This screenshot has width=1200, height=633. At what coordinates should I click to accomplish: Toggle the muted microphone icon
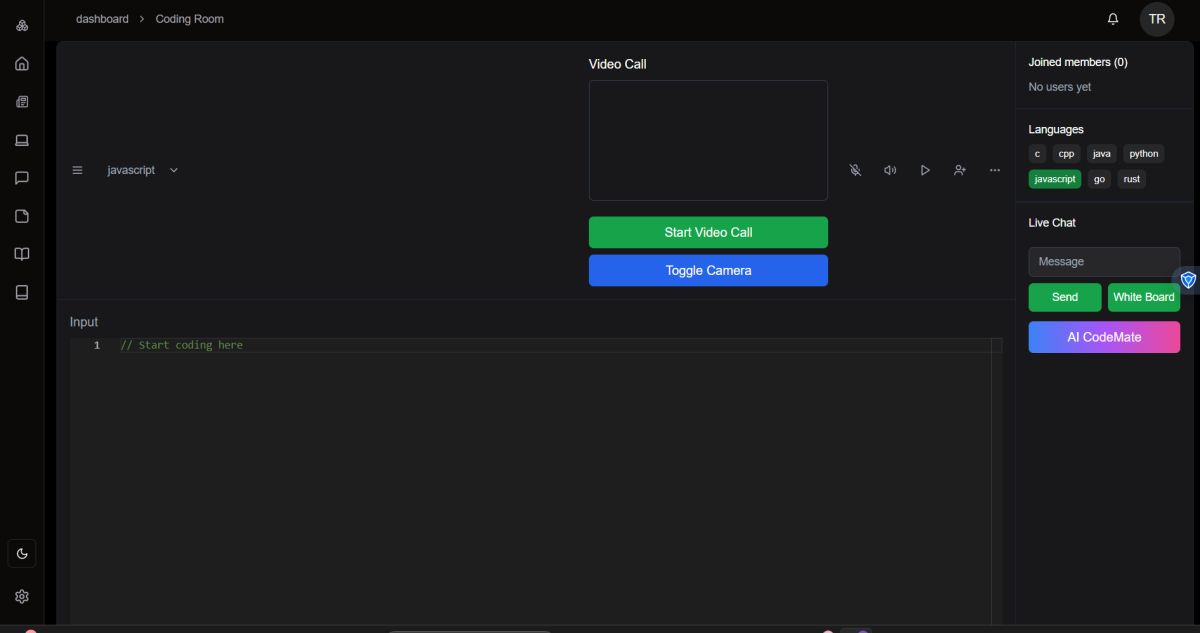pyautogui.click(x=855, y=170)
